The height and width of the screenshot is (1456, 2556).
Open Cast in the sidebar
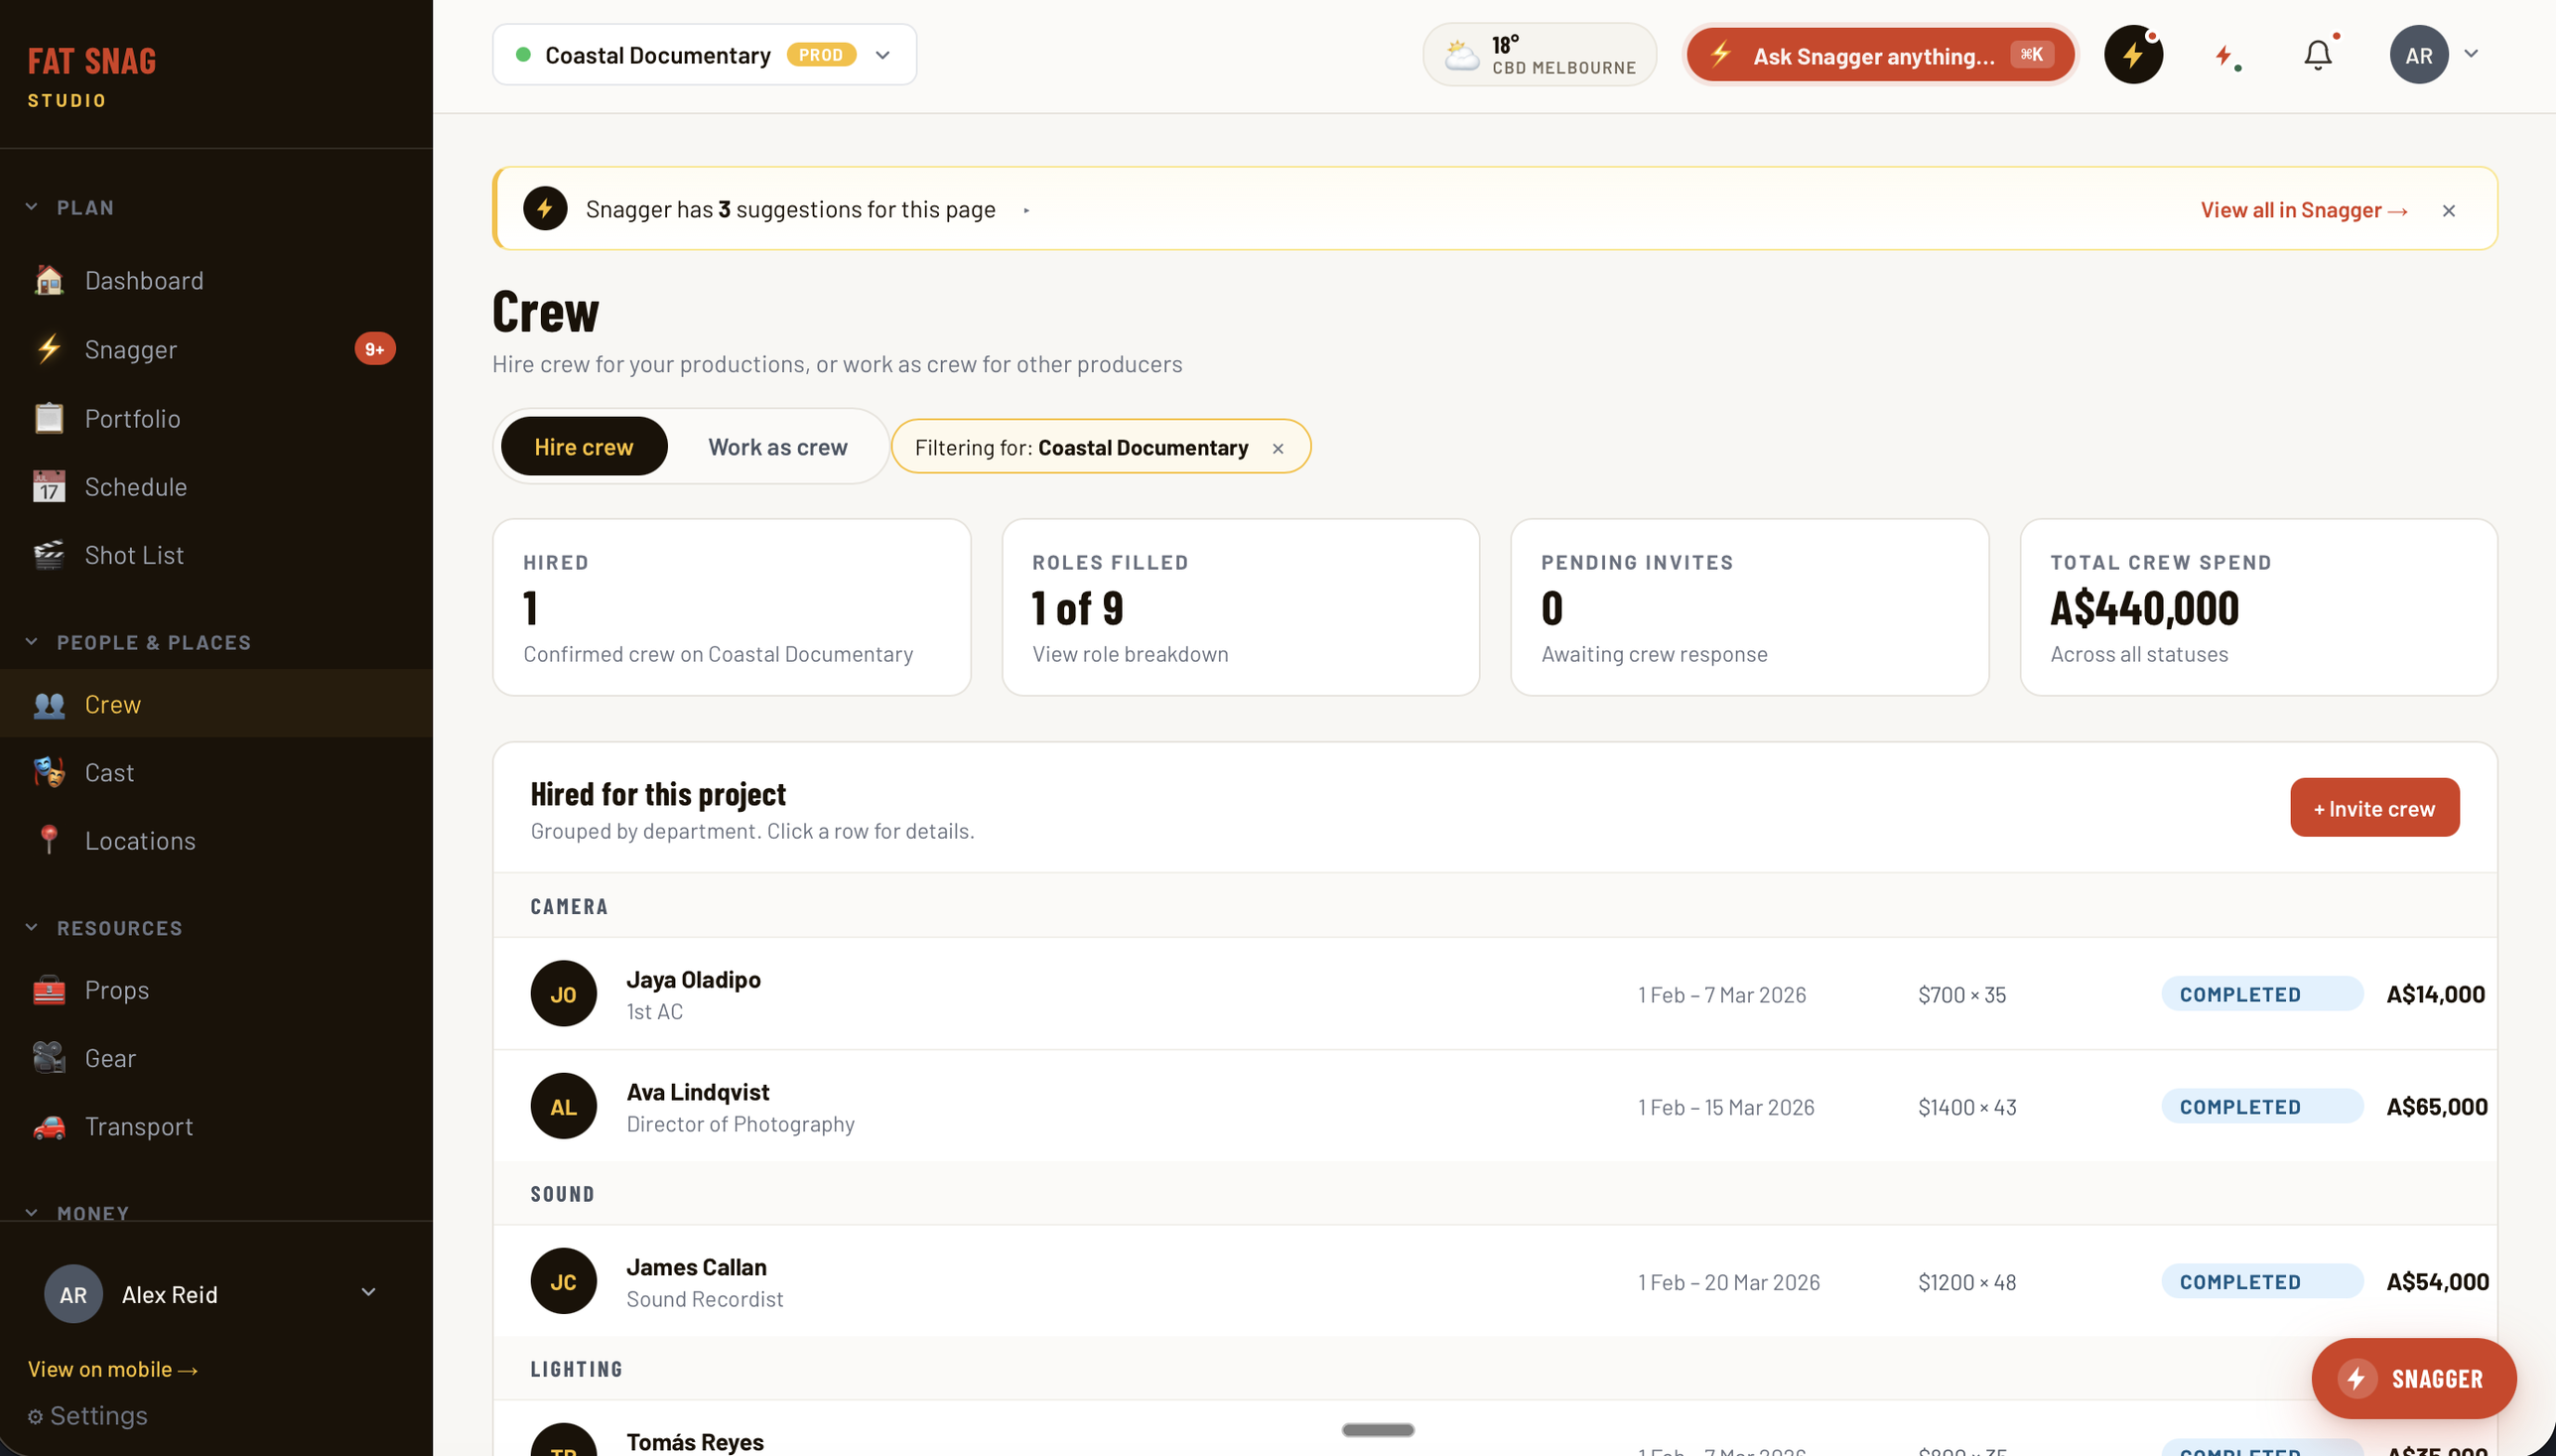click(216, 772)
